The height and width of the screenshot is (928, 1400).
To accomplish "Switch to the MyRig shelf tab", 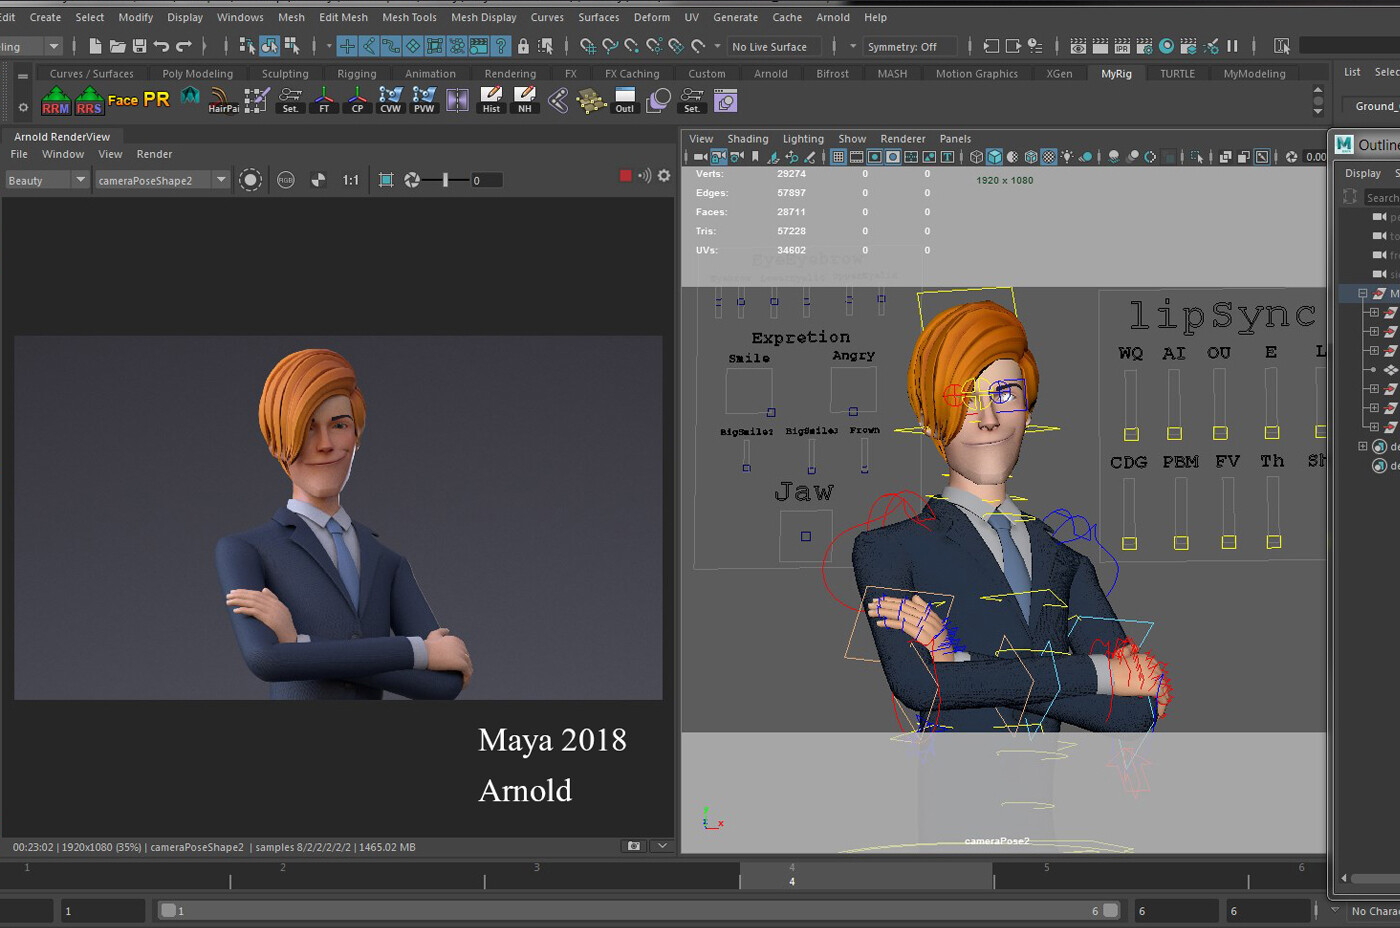I will (x=1118, y=73).
